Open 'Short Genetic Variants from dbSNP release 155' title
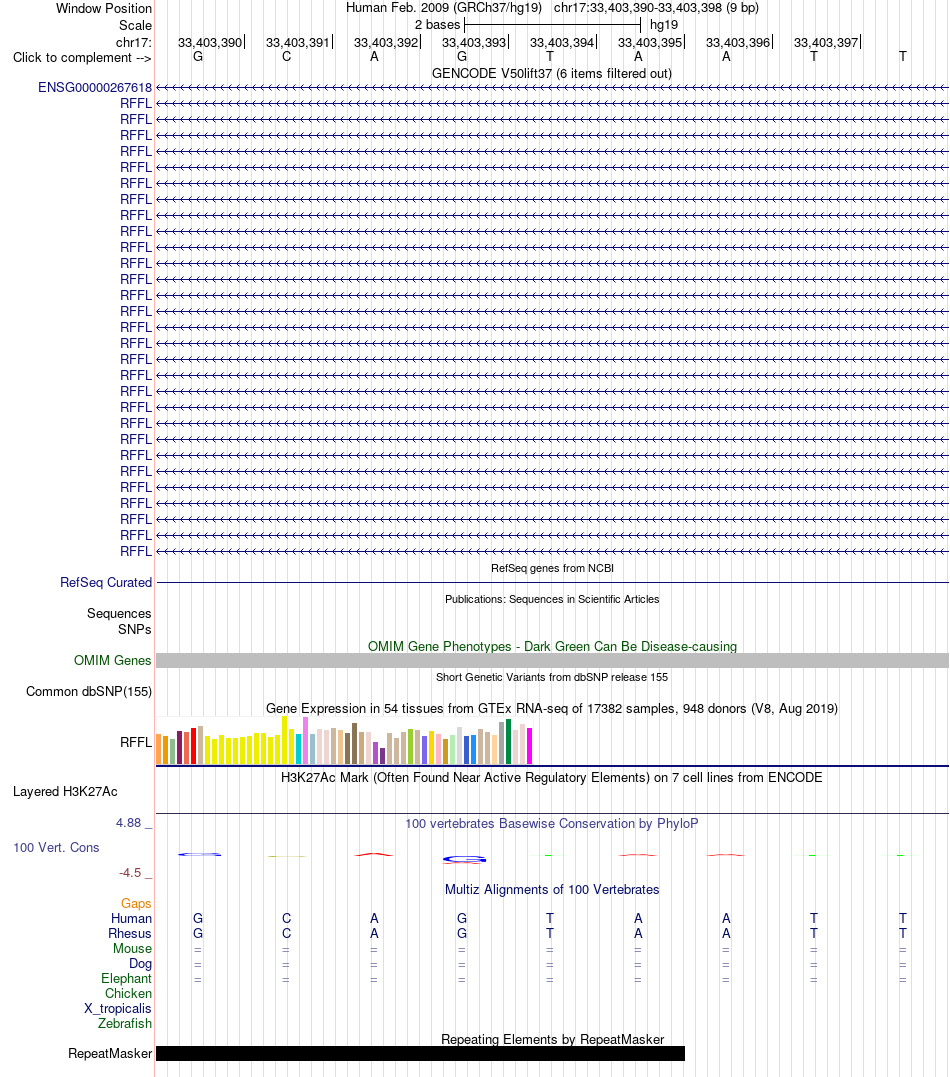 tap(552, 677)
